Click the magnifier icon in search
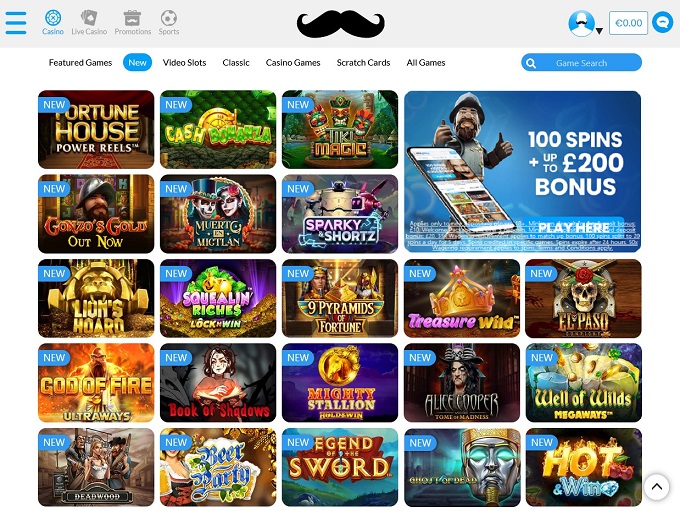The height and width of the screenshot is (511, 680). [531, 63]
